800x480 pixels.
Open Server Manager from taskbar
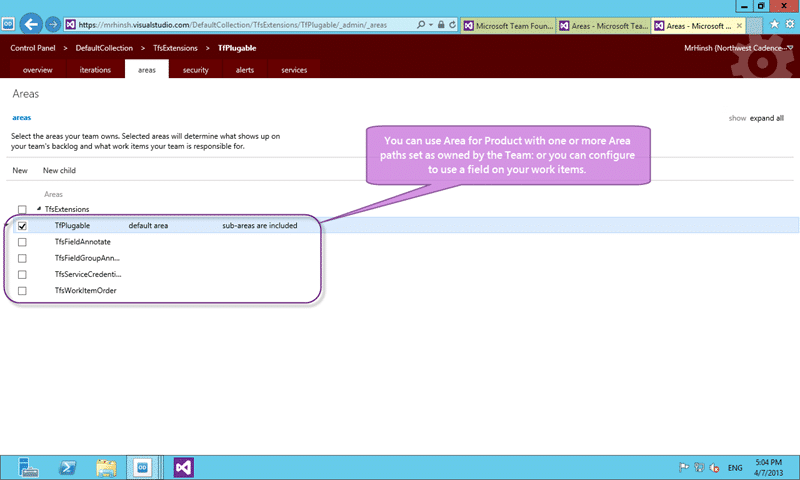pyautogui.click(x=28, y=467)
